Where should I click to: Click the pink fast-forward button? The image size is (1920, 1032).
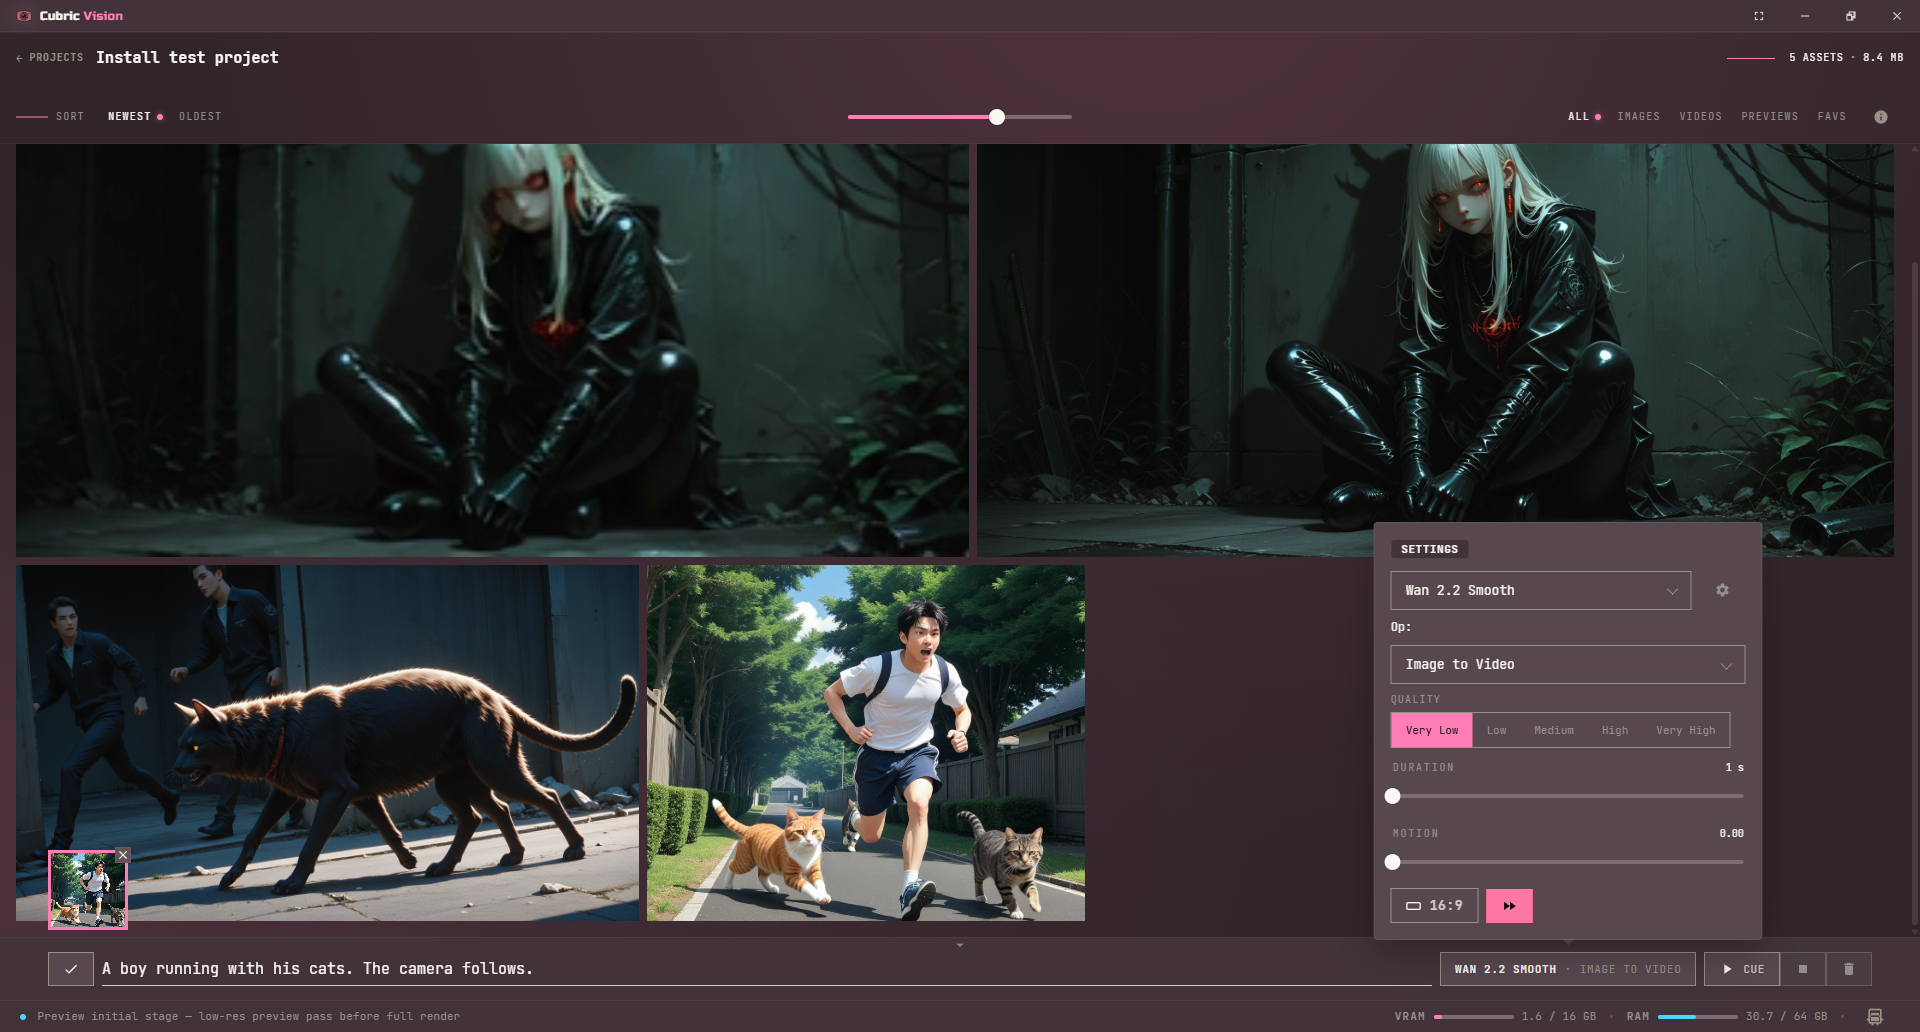1509,906
